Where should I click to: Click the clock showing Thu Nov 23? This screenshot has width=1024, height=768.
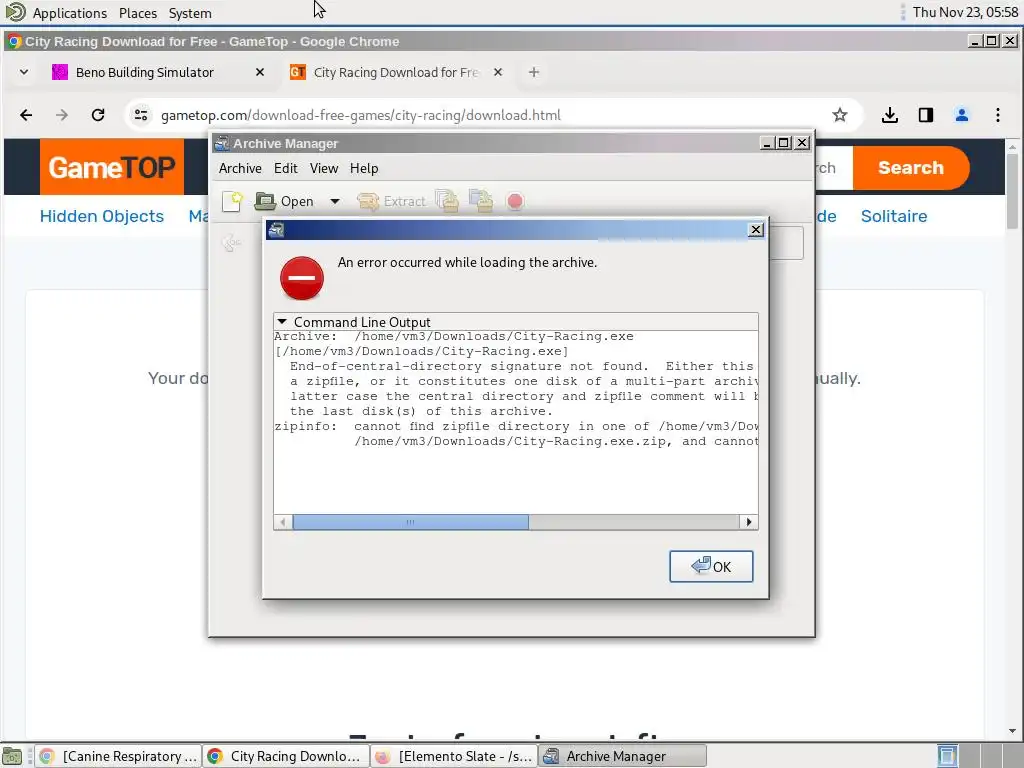pyautogui.click(x=965, y=12)
